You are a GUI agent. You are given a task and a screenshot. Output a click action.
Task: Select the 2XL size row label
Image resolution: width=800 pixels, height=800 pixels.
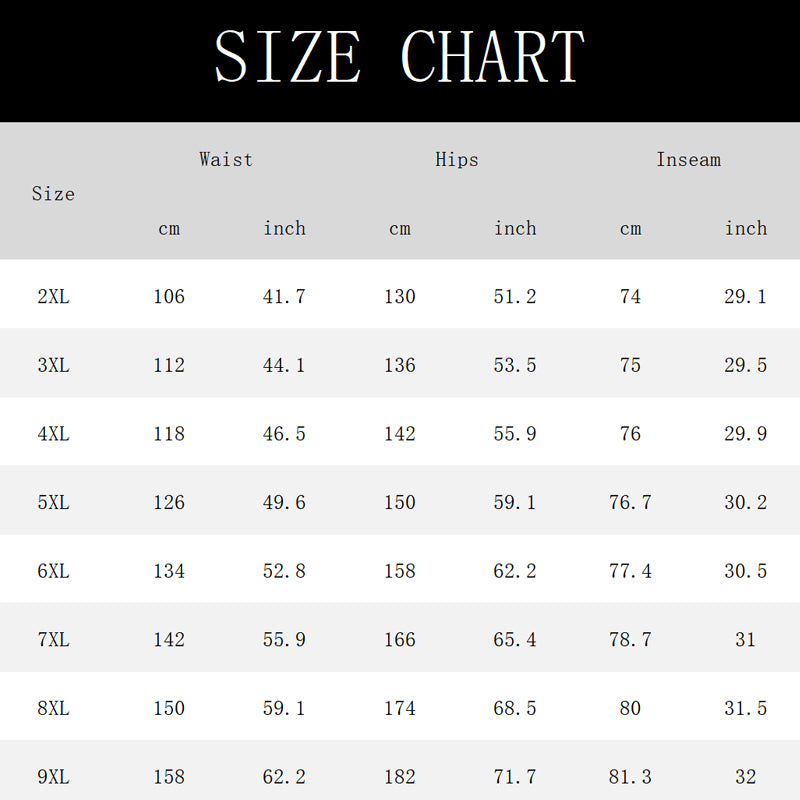pyautogui.click(x=53, y=297)
